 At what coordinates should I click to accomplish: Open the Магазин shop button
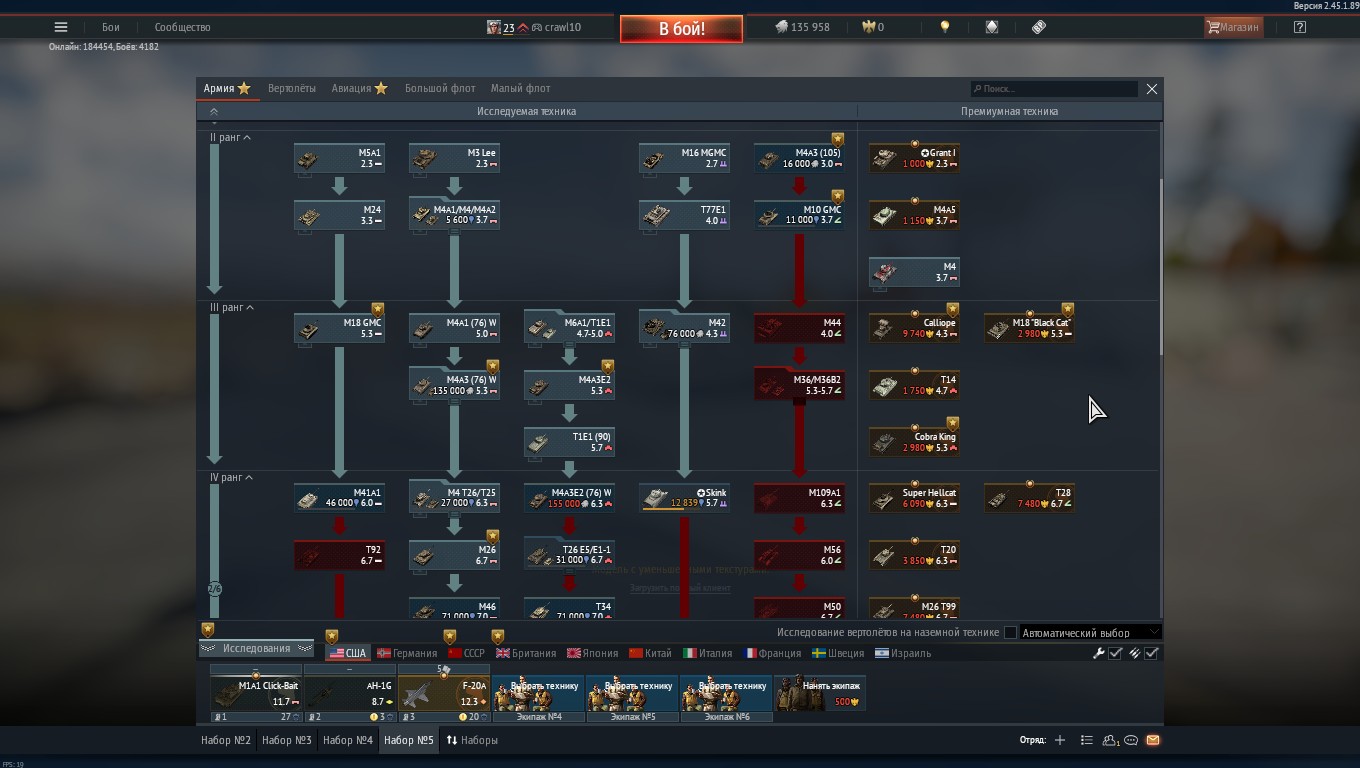coord(1233,27)
